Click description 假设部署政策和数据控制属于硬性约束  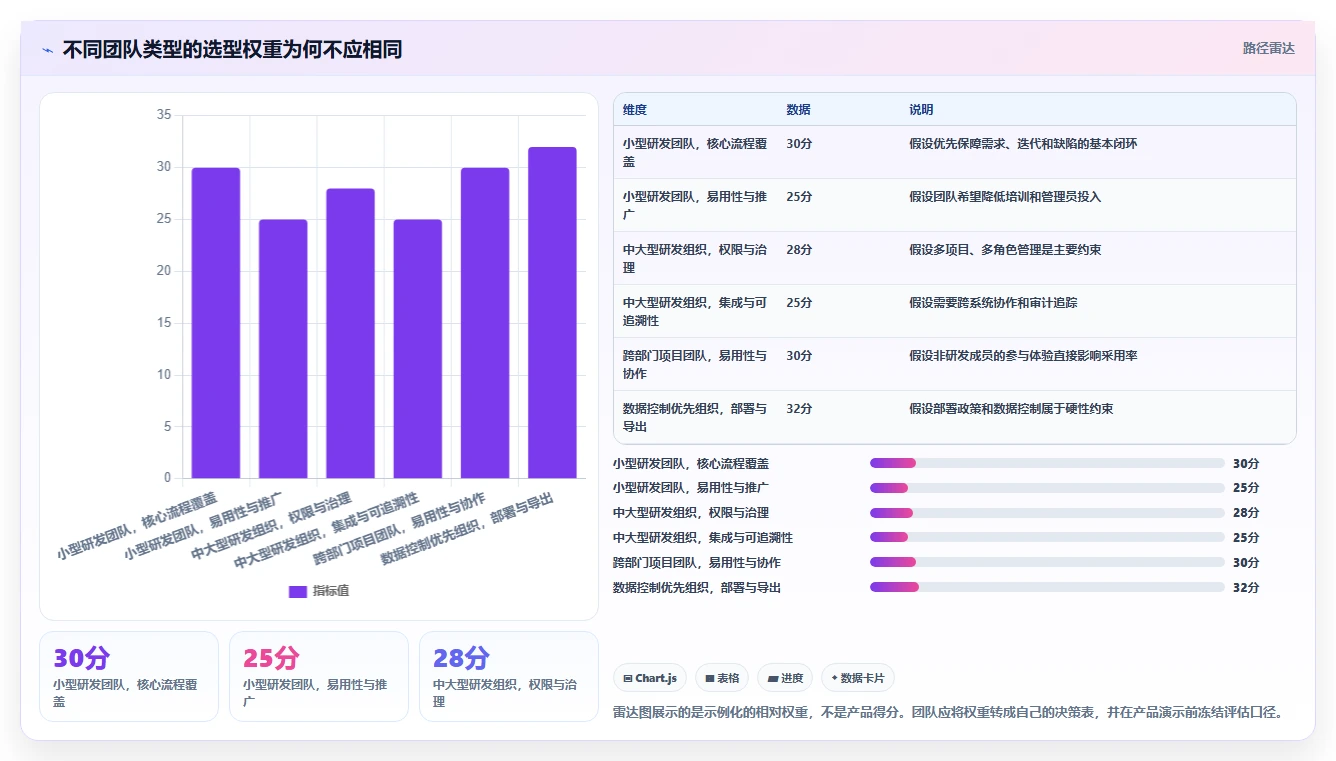(1011, 408)
